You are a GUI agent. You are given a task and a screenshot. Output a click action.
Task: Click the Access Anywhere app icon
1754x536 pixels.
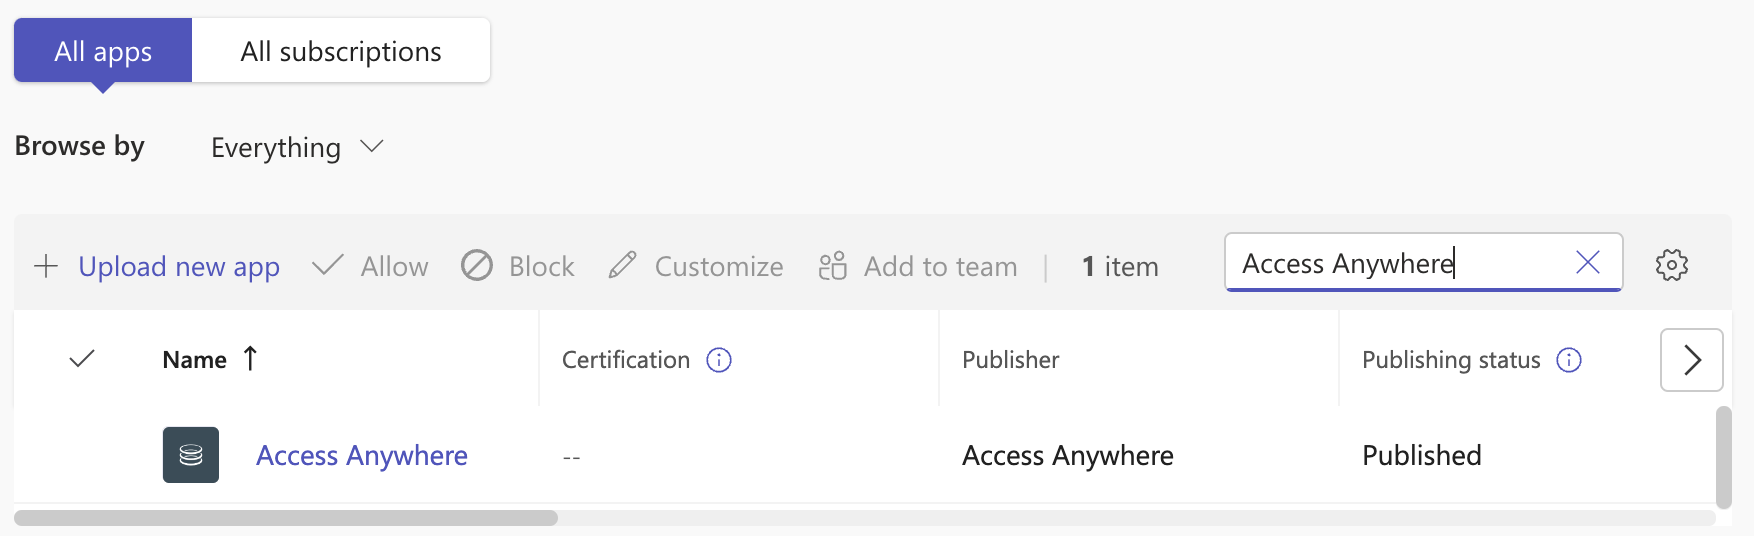[191, 455]
